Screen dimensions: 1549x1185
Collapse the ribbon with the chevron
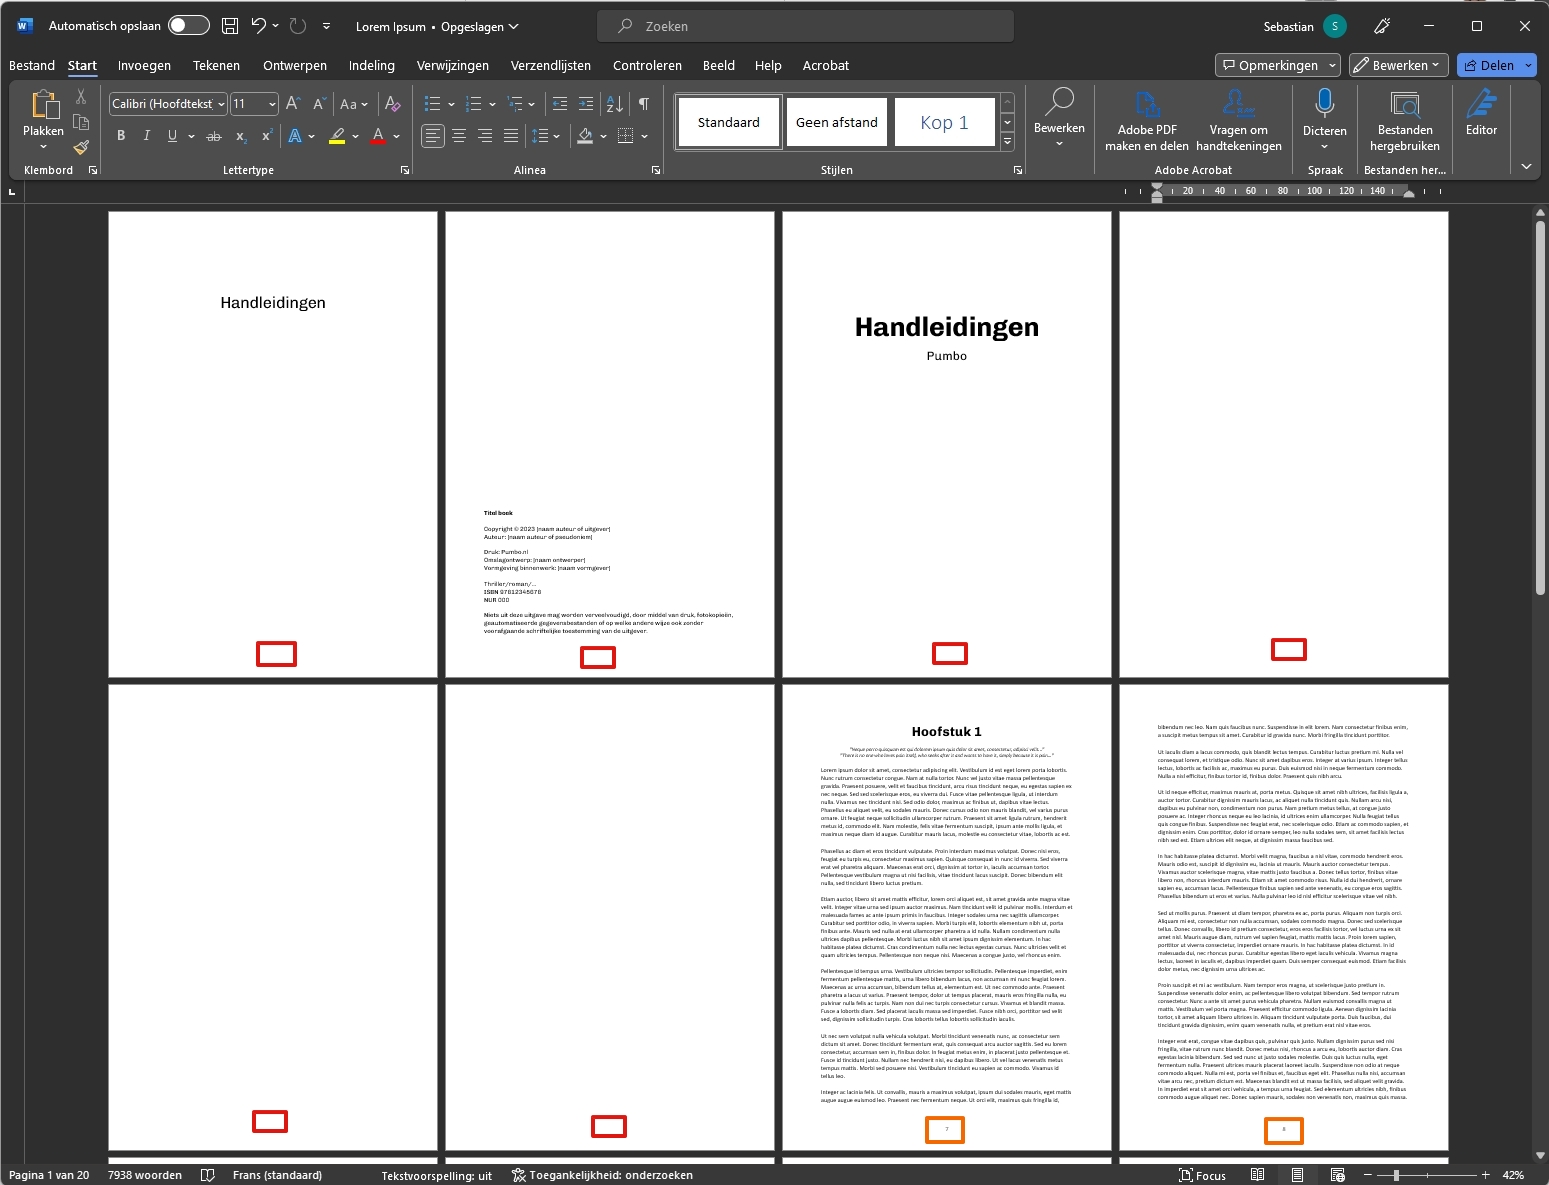tap(1526, 167)
